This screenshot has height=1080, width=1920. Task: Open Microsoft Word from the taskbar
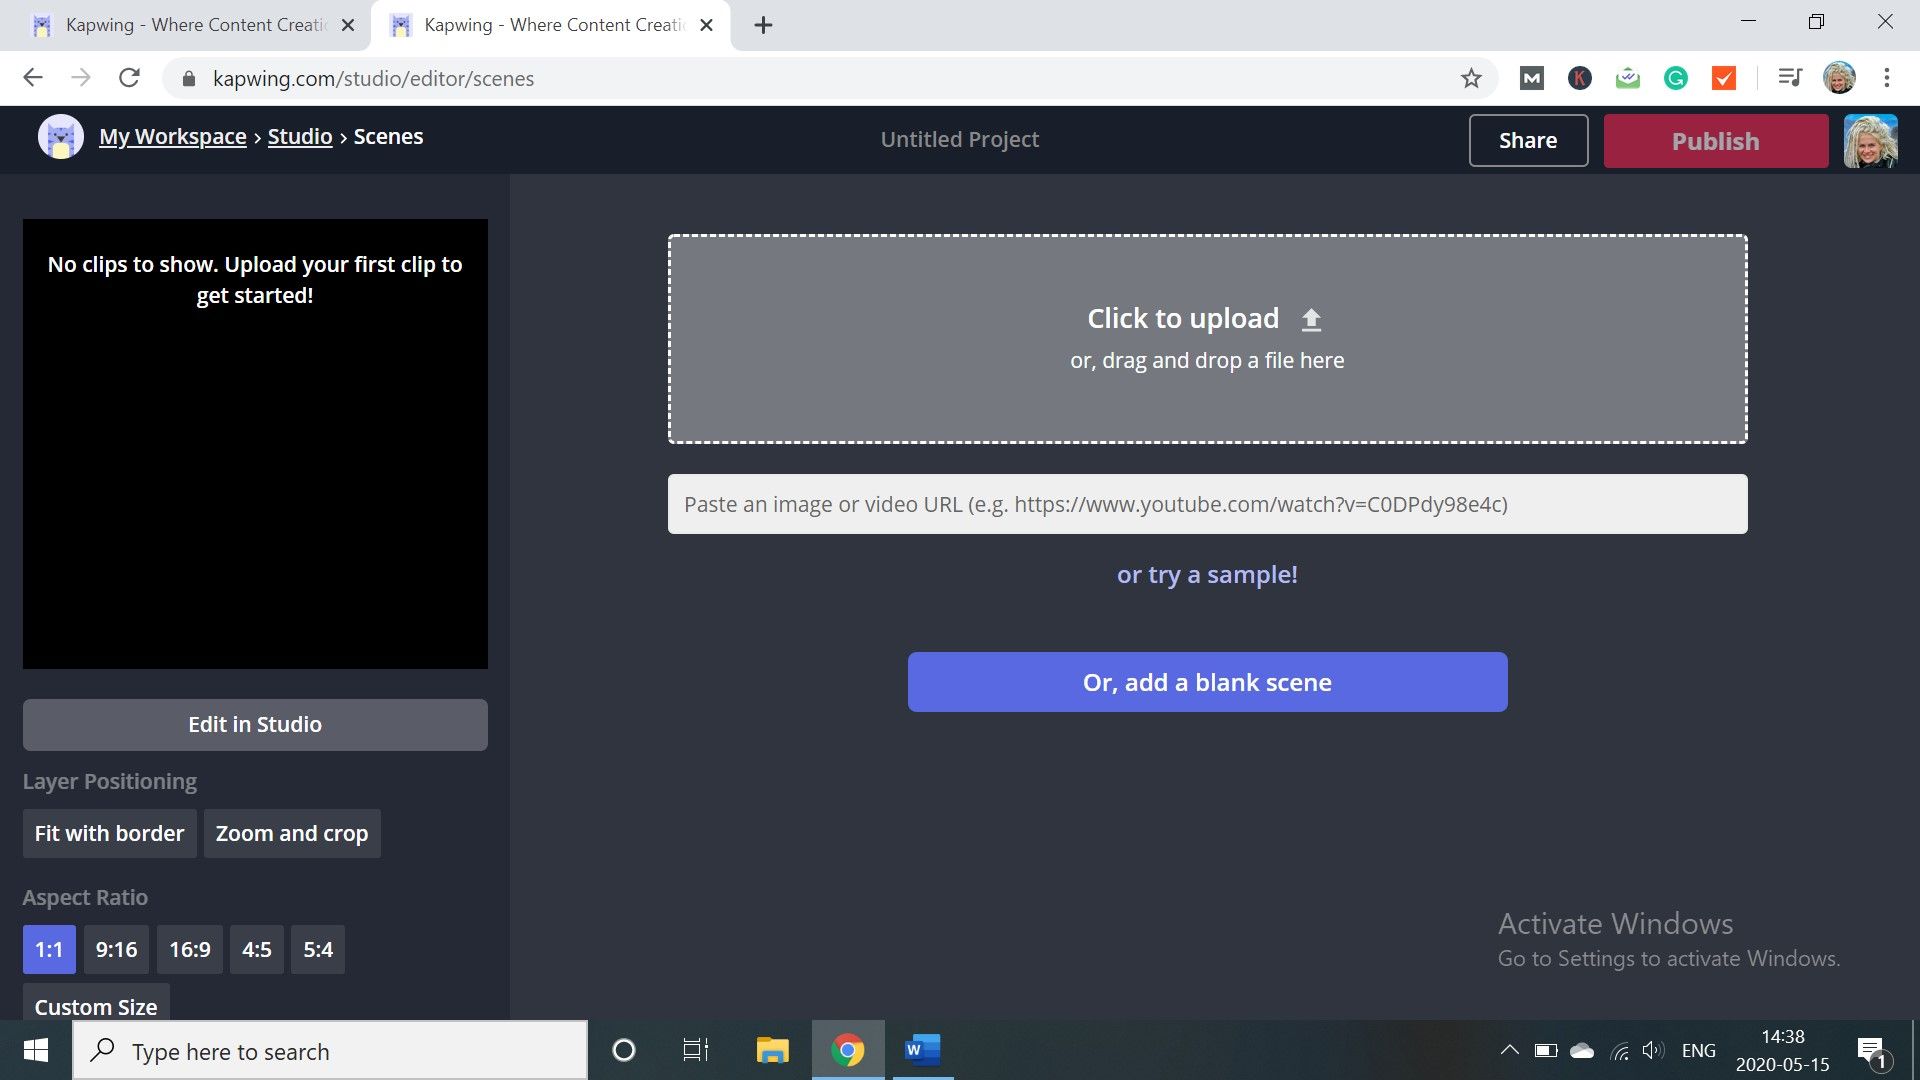922,1050
